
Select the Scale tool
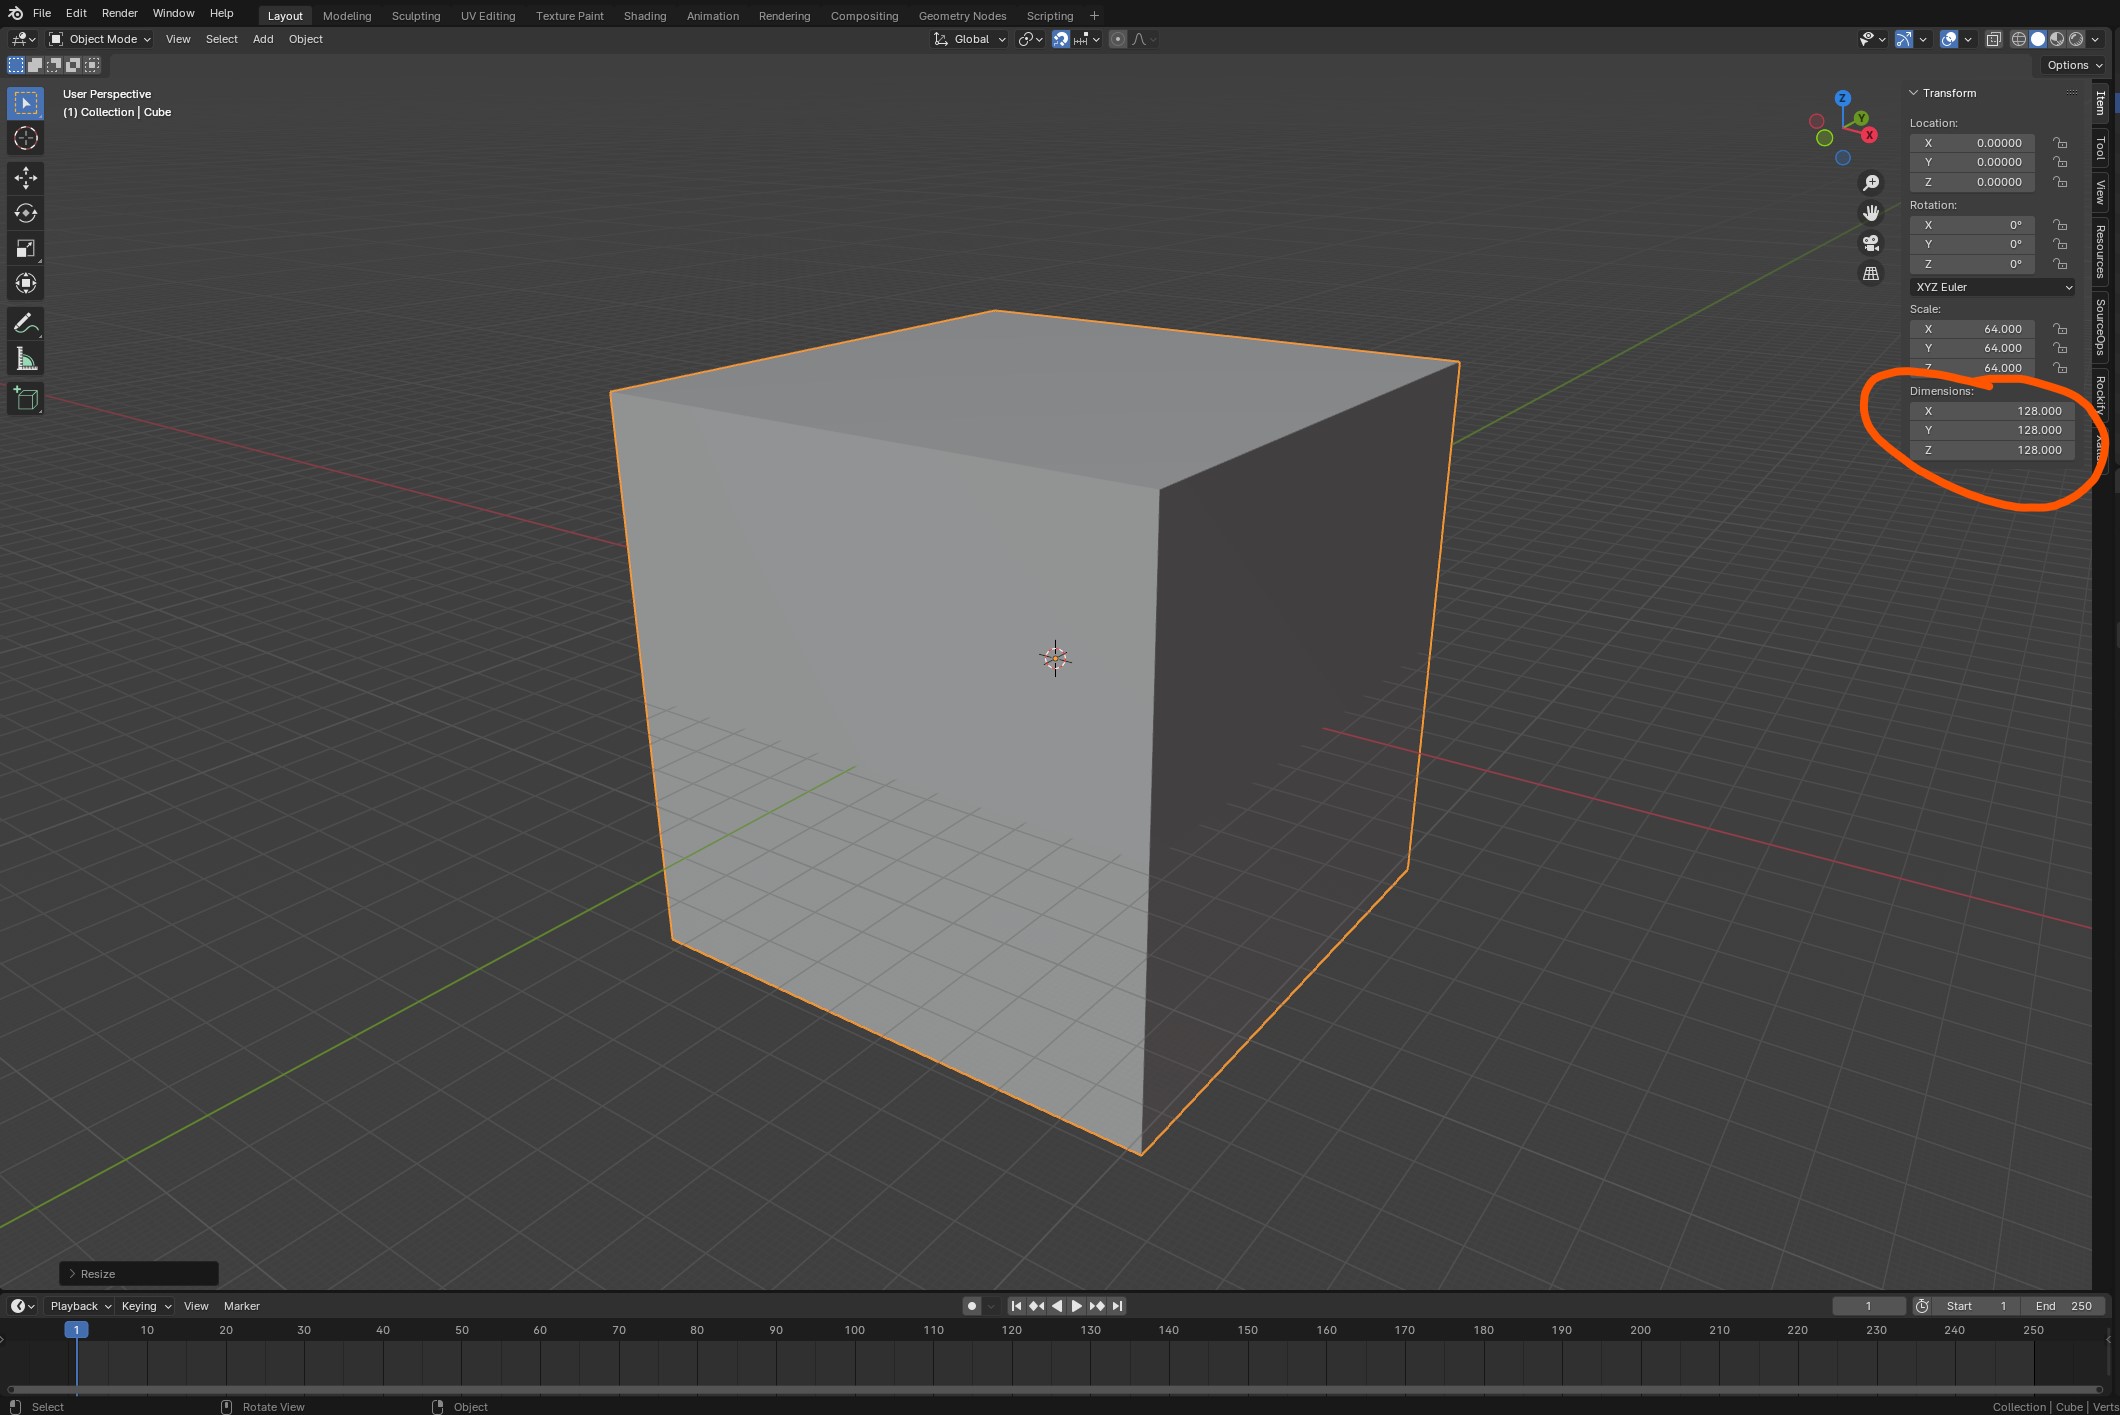point(26,248)
